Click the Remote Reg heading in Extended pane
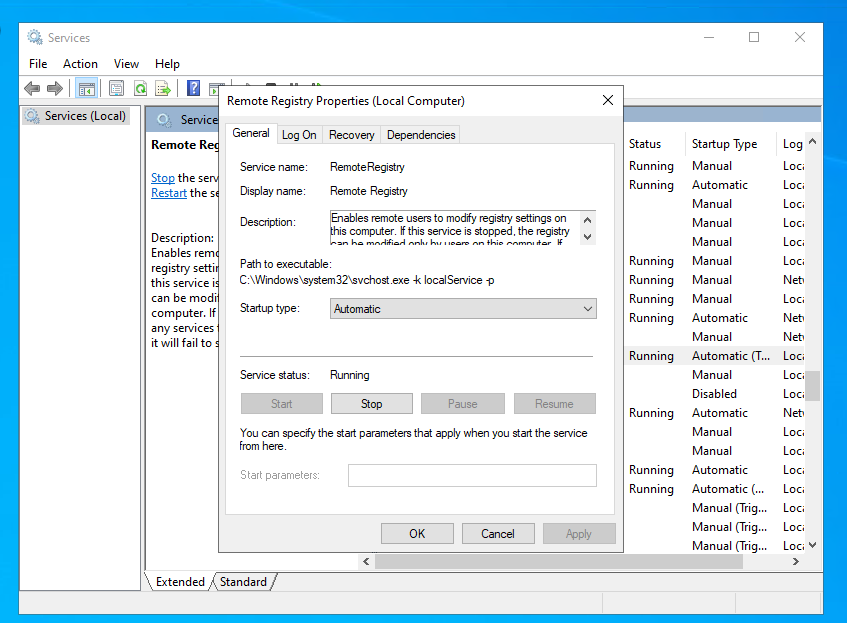This screenshot has width=847, height=623. pos(185,145)
